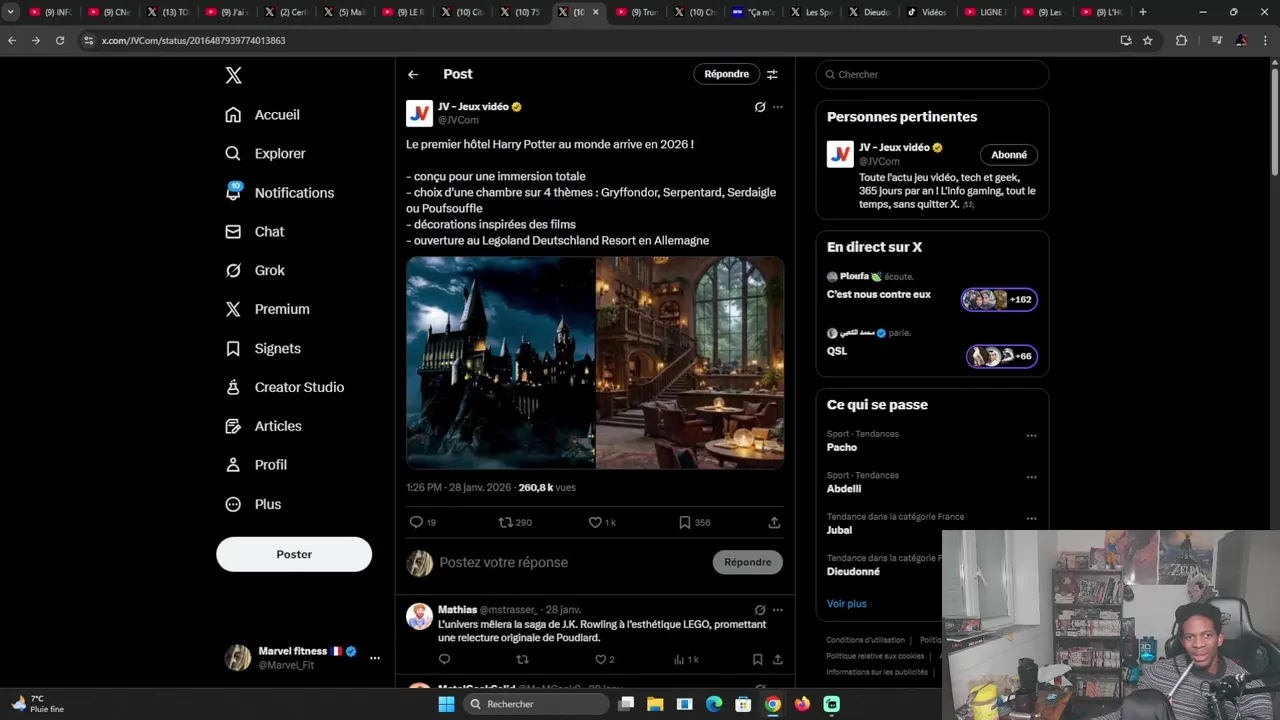The height and width of the screenshot is (720, 1280).
Task: Bookmark this page with star icon
Action: coord(1148,40)
